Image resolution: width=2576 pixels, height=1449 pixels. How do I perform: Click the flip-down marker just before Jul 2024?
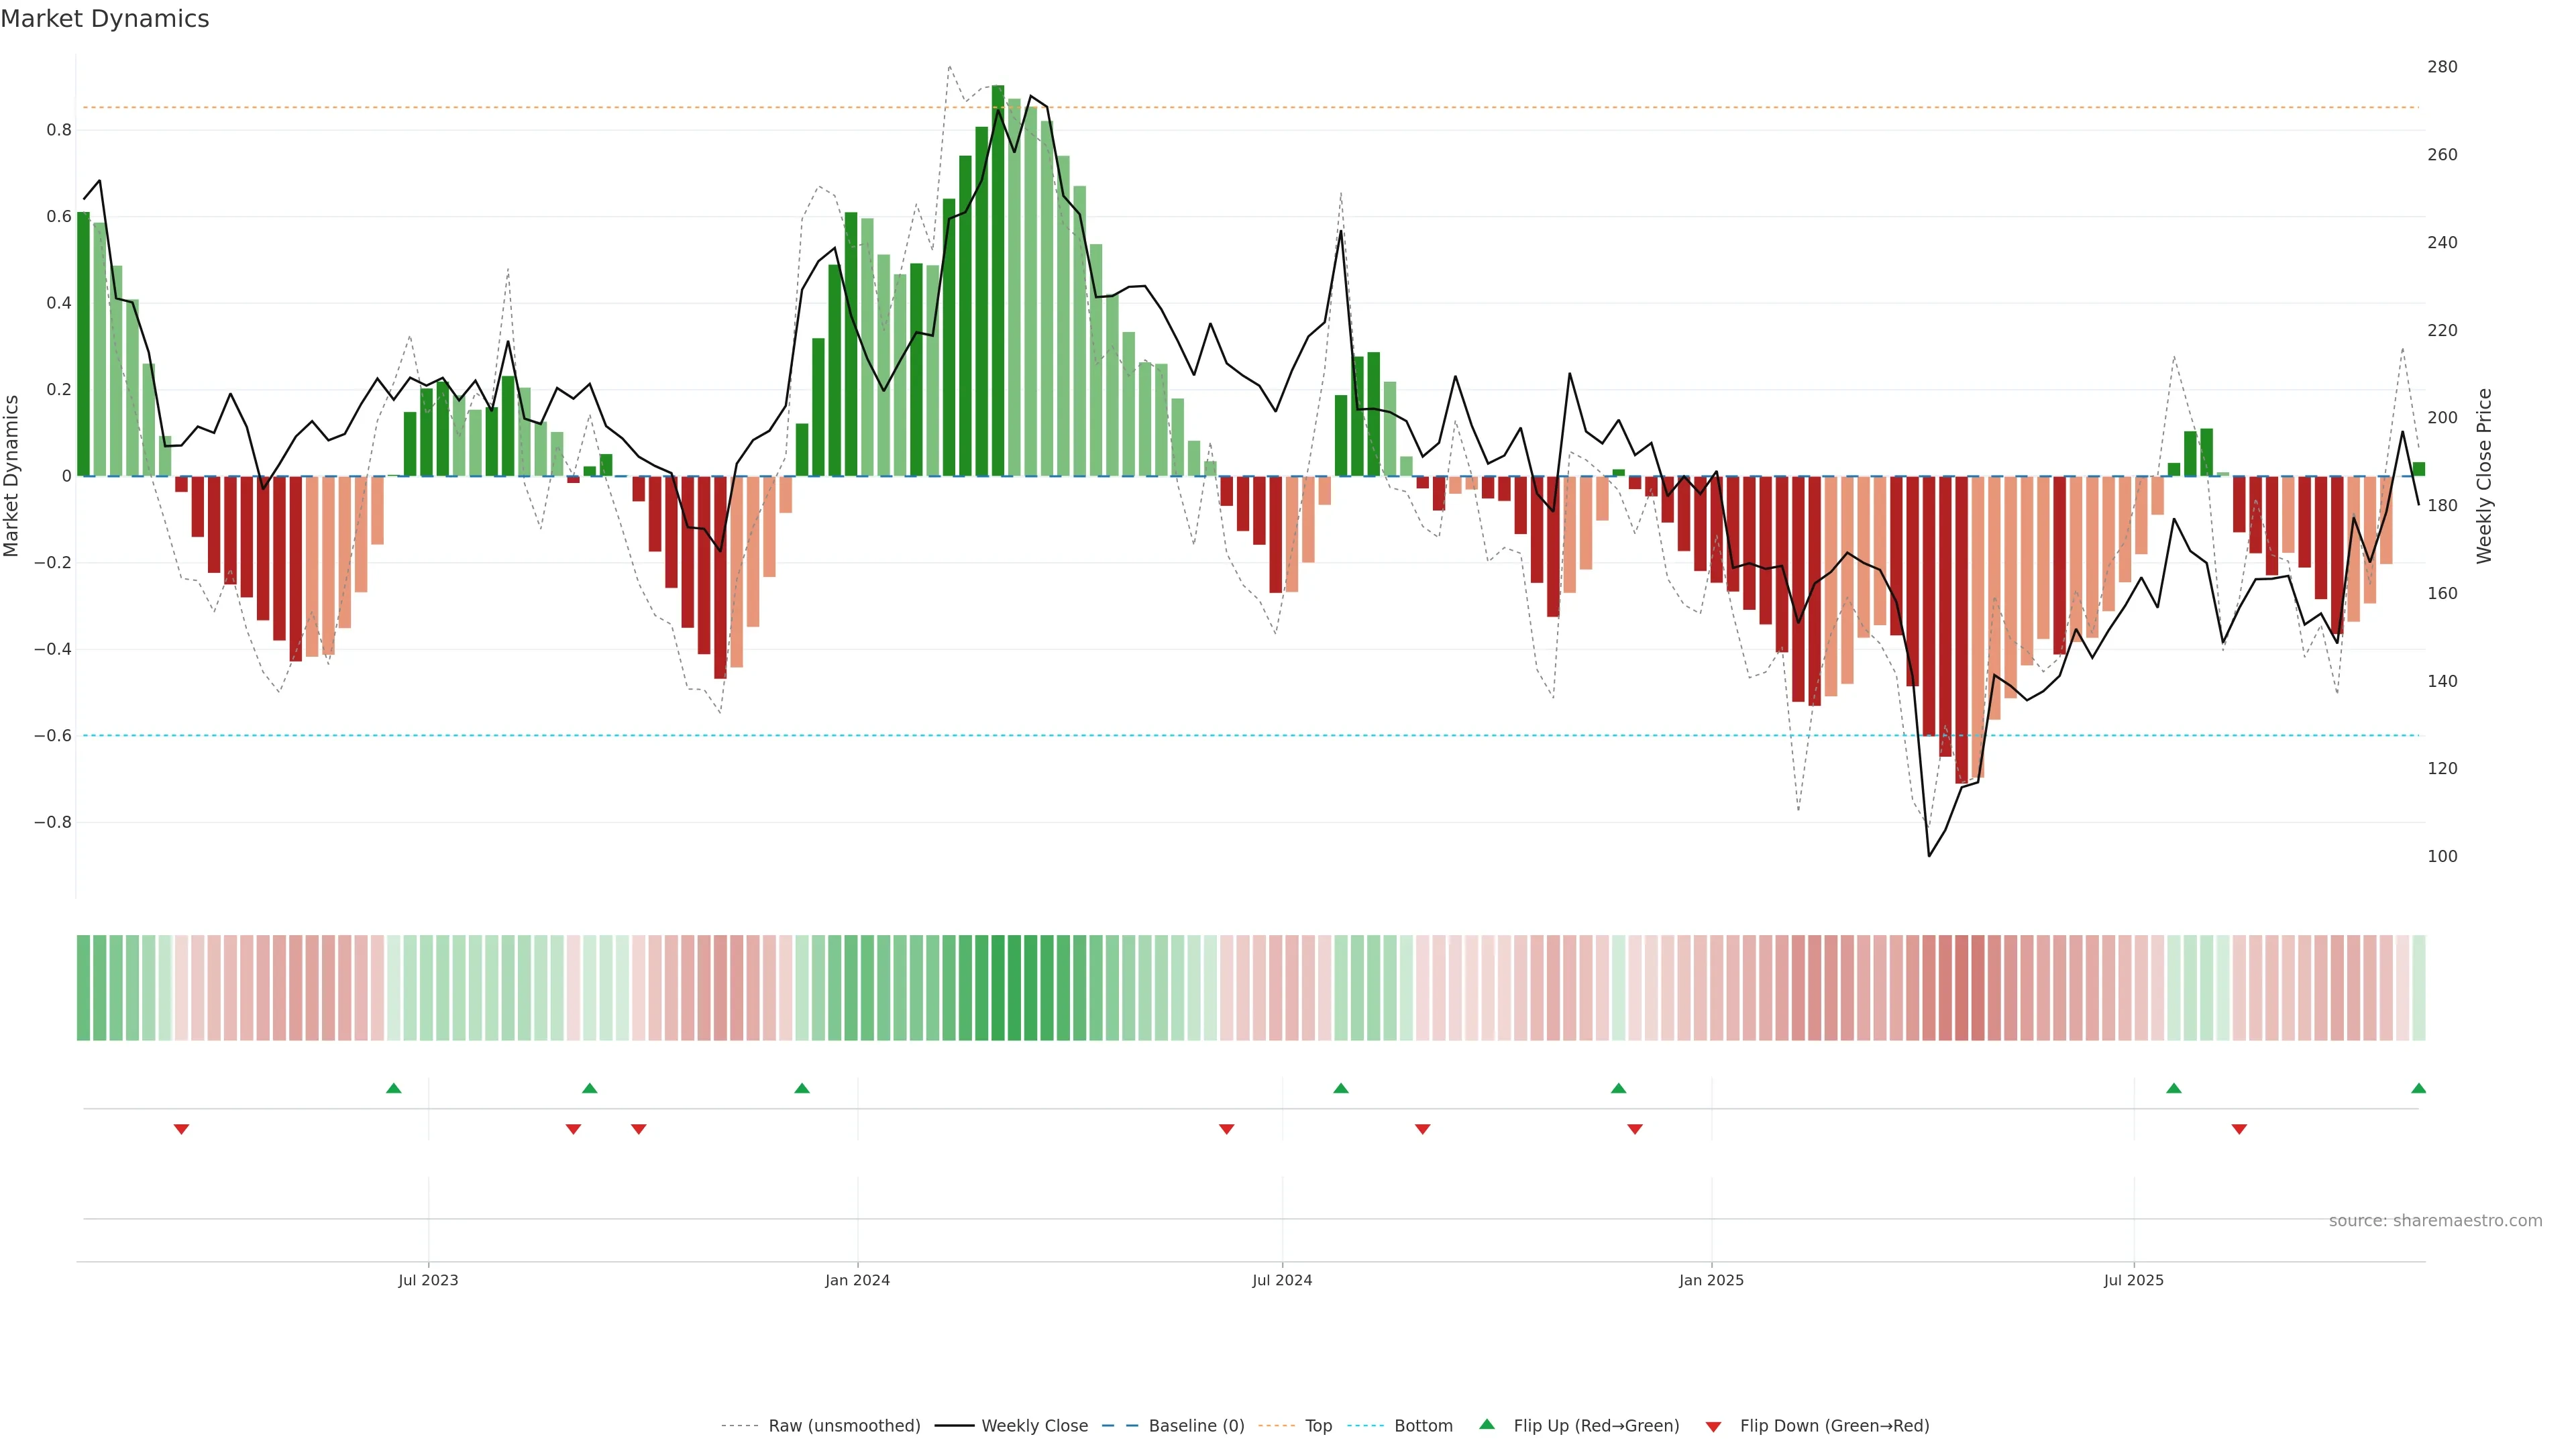coord(1226,1129)
